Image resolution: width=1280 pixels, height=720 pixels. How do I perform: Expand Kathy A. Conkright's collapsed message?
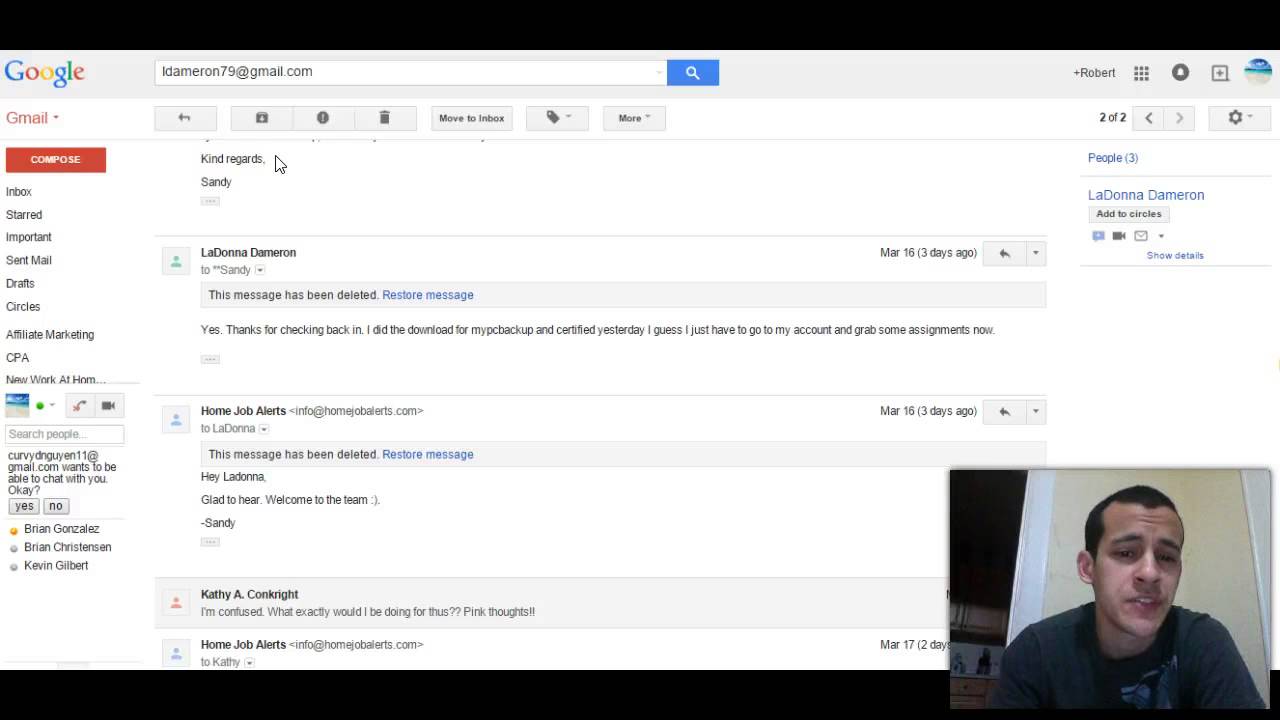tap(550, 603)
